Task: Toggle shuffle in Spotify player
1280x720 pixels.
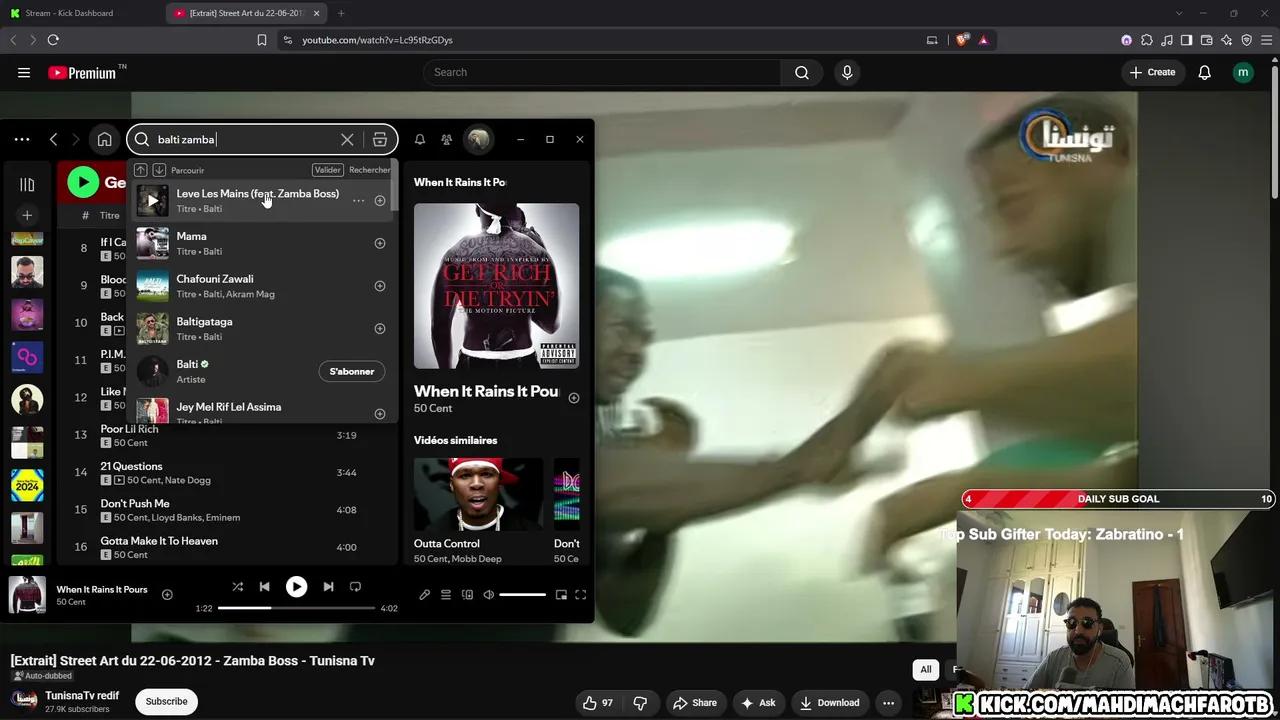Action: point(238,587)
